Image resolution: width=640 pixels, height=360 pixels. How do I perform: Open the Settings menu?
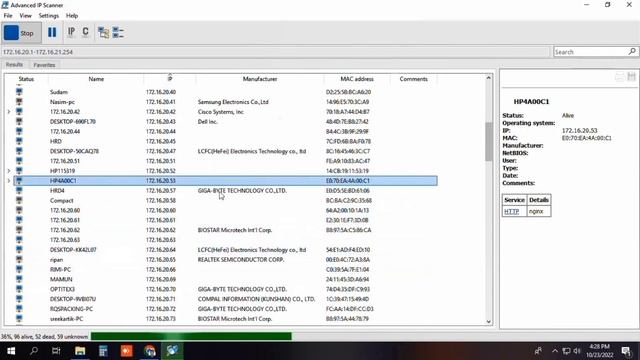(49, 16)
